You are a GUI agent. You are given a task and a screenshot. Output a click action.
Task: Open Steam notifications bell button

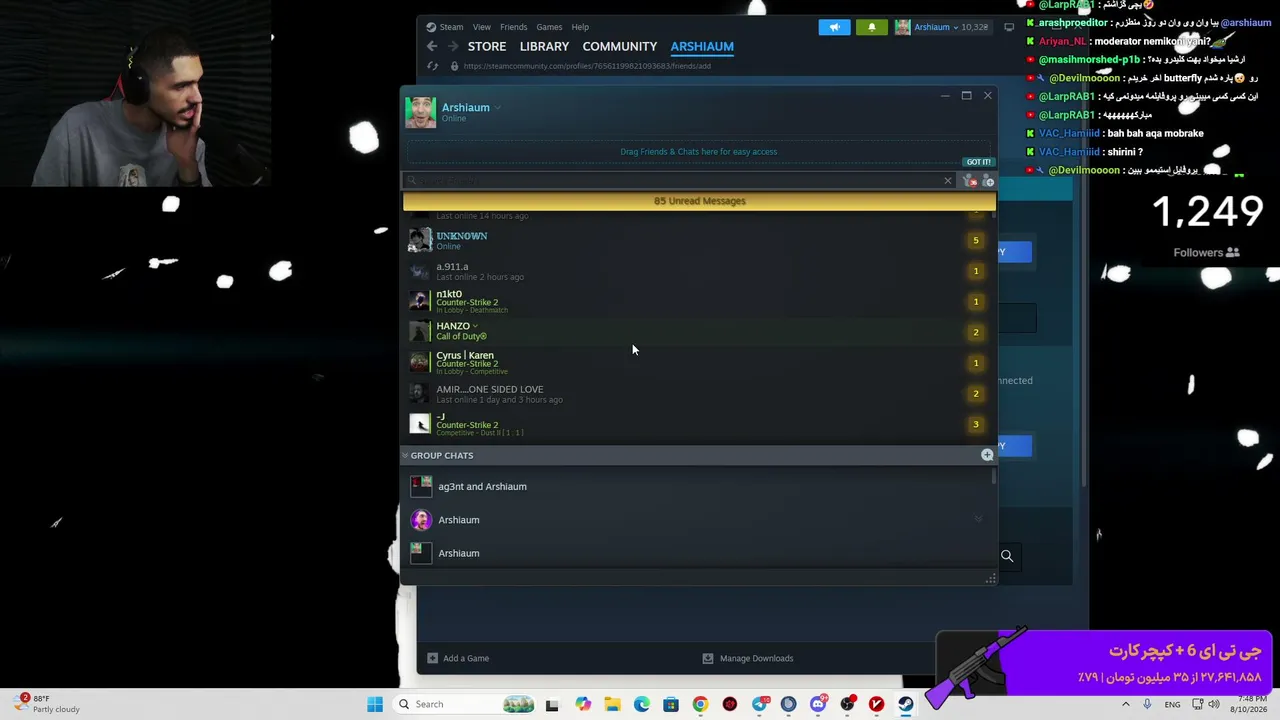point(871,27)
